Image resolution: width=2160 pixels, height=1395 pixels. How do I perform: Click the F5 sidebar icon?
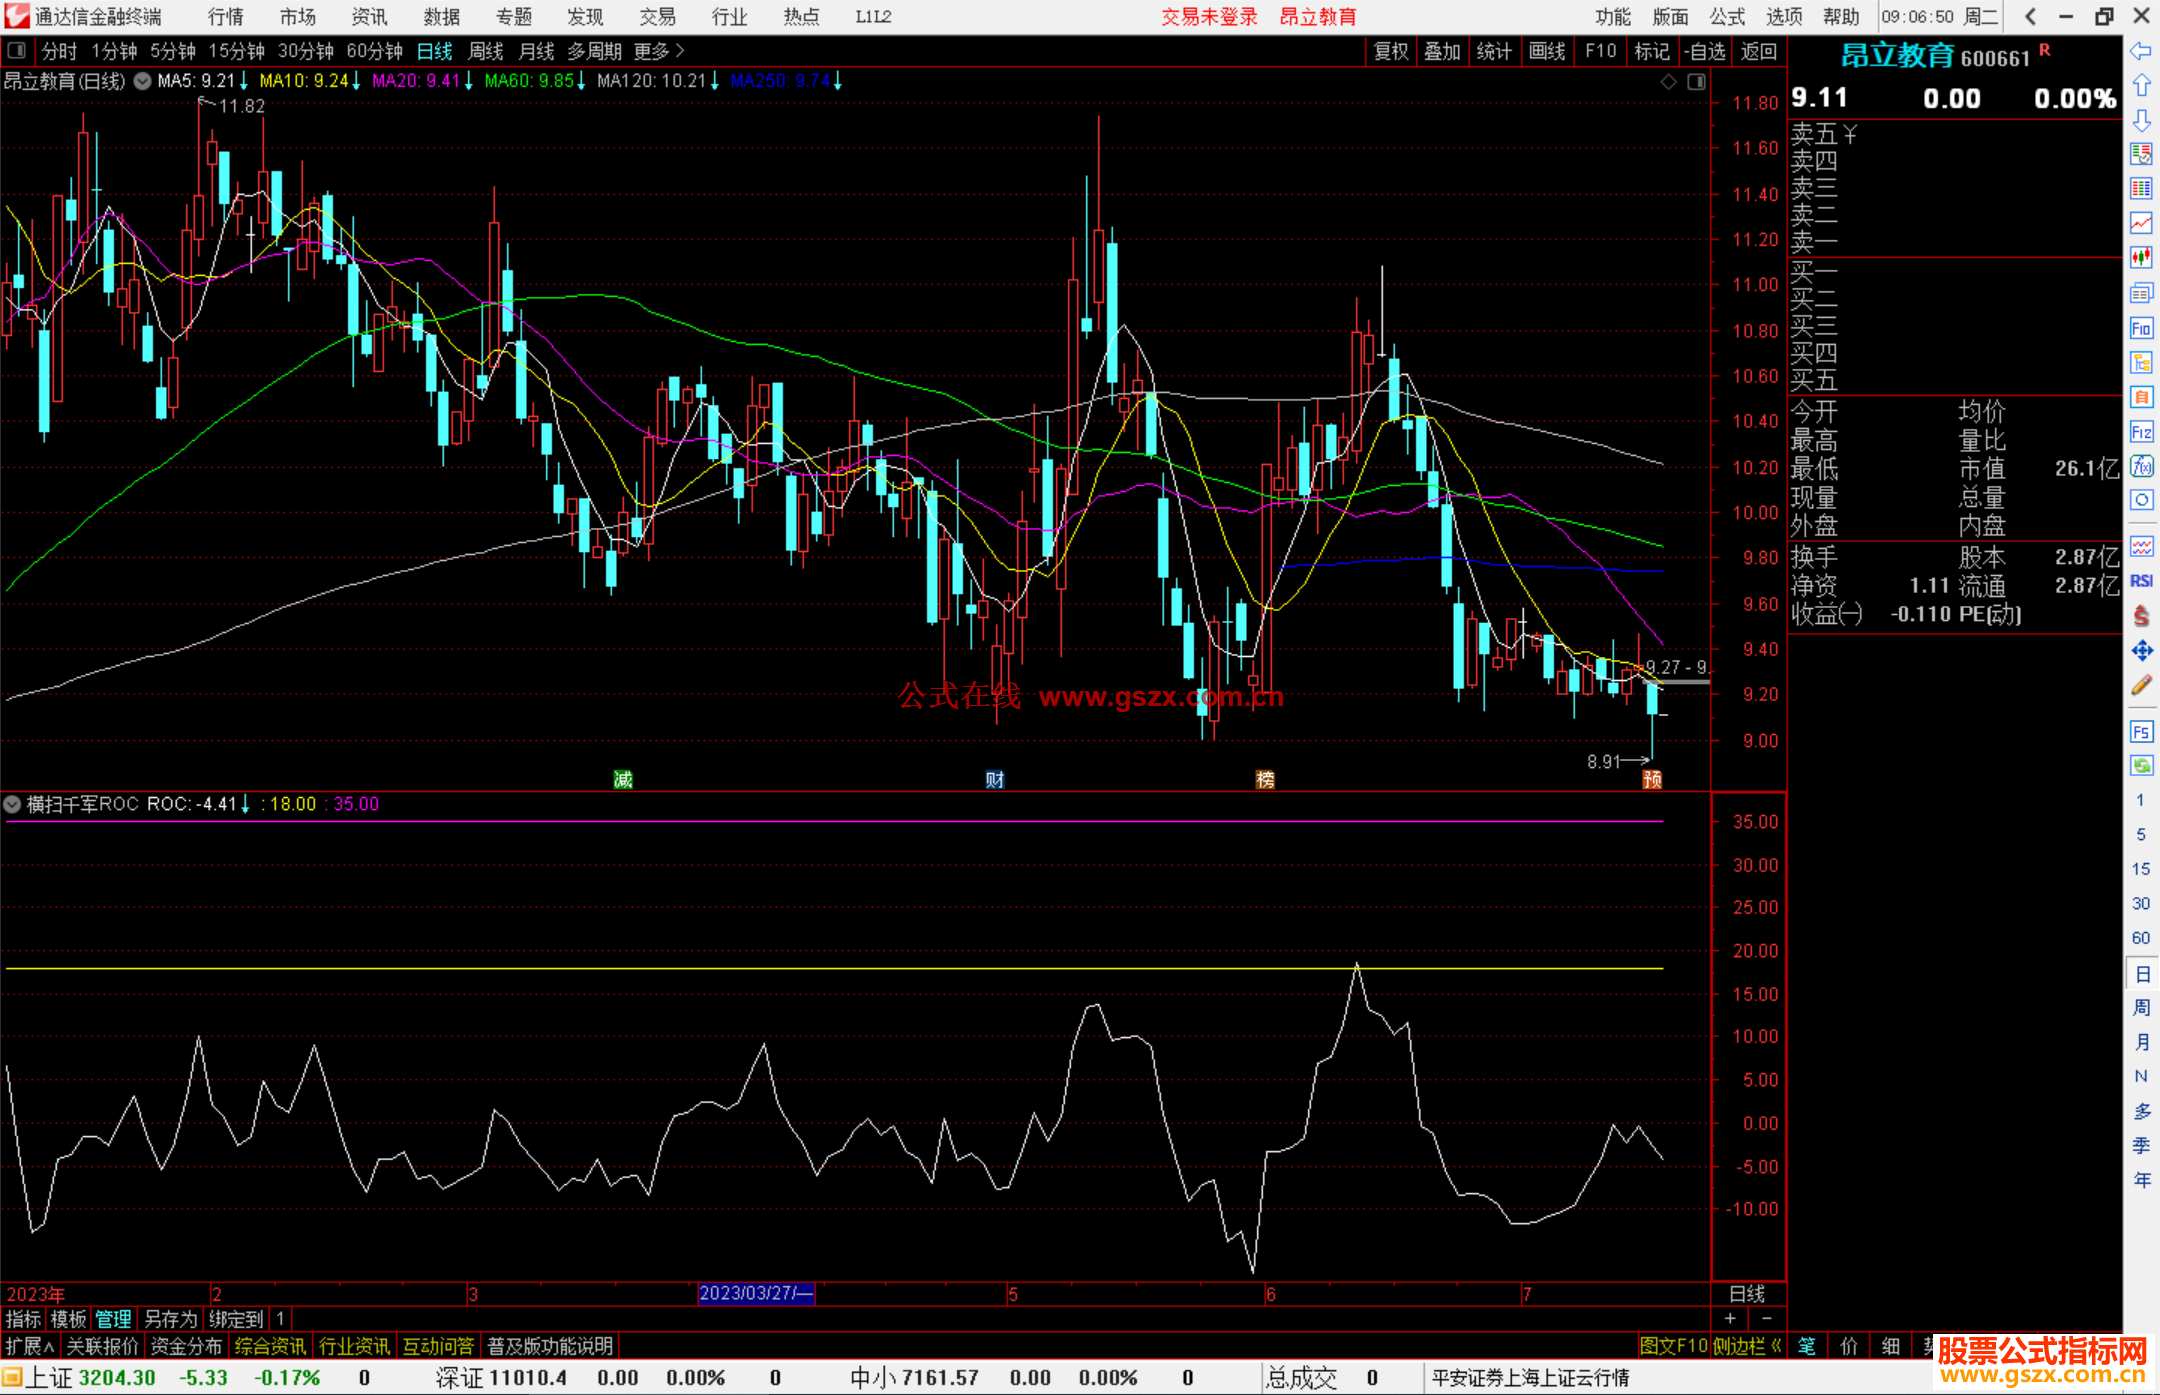tap(2141, 732)
